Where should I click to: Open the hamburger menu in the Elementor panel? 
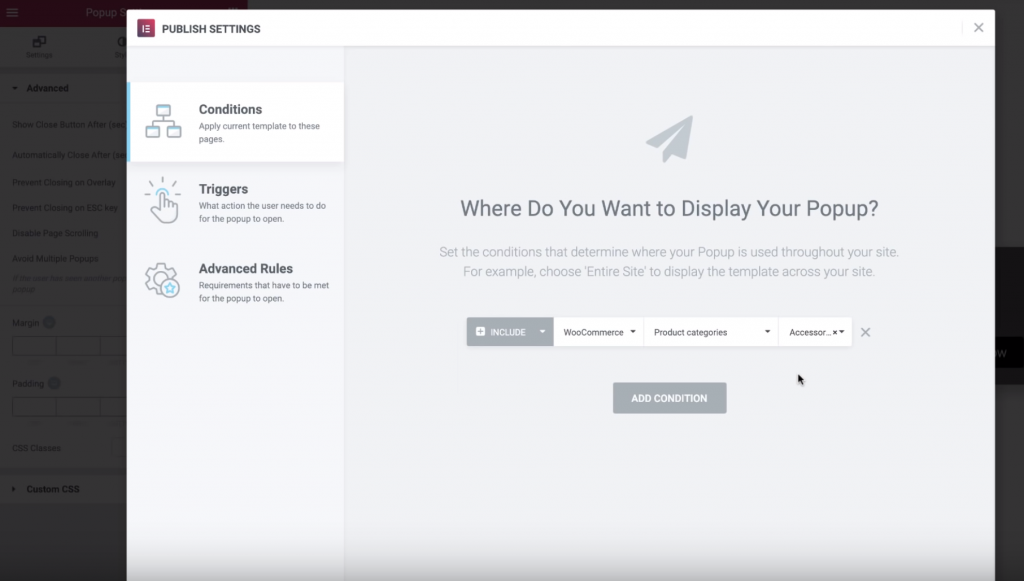12,13
